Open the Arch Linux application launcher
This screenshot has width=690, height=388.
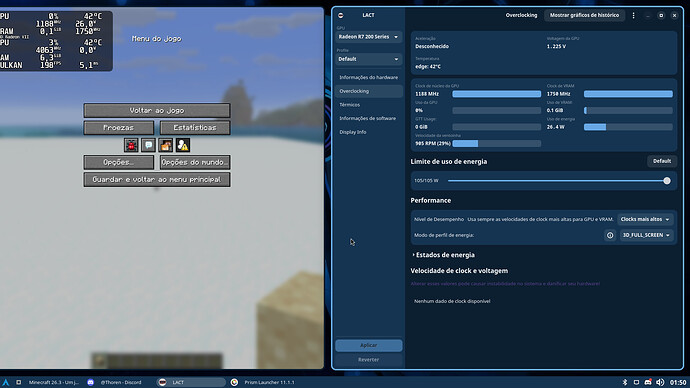[6, 382]
